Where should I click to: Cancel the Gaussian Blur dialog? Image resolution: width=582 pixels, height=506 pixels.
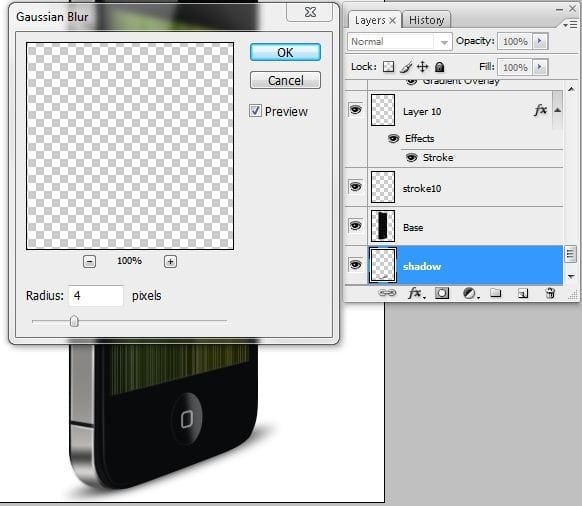tap(285, 80)
